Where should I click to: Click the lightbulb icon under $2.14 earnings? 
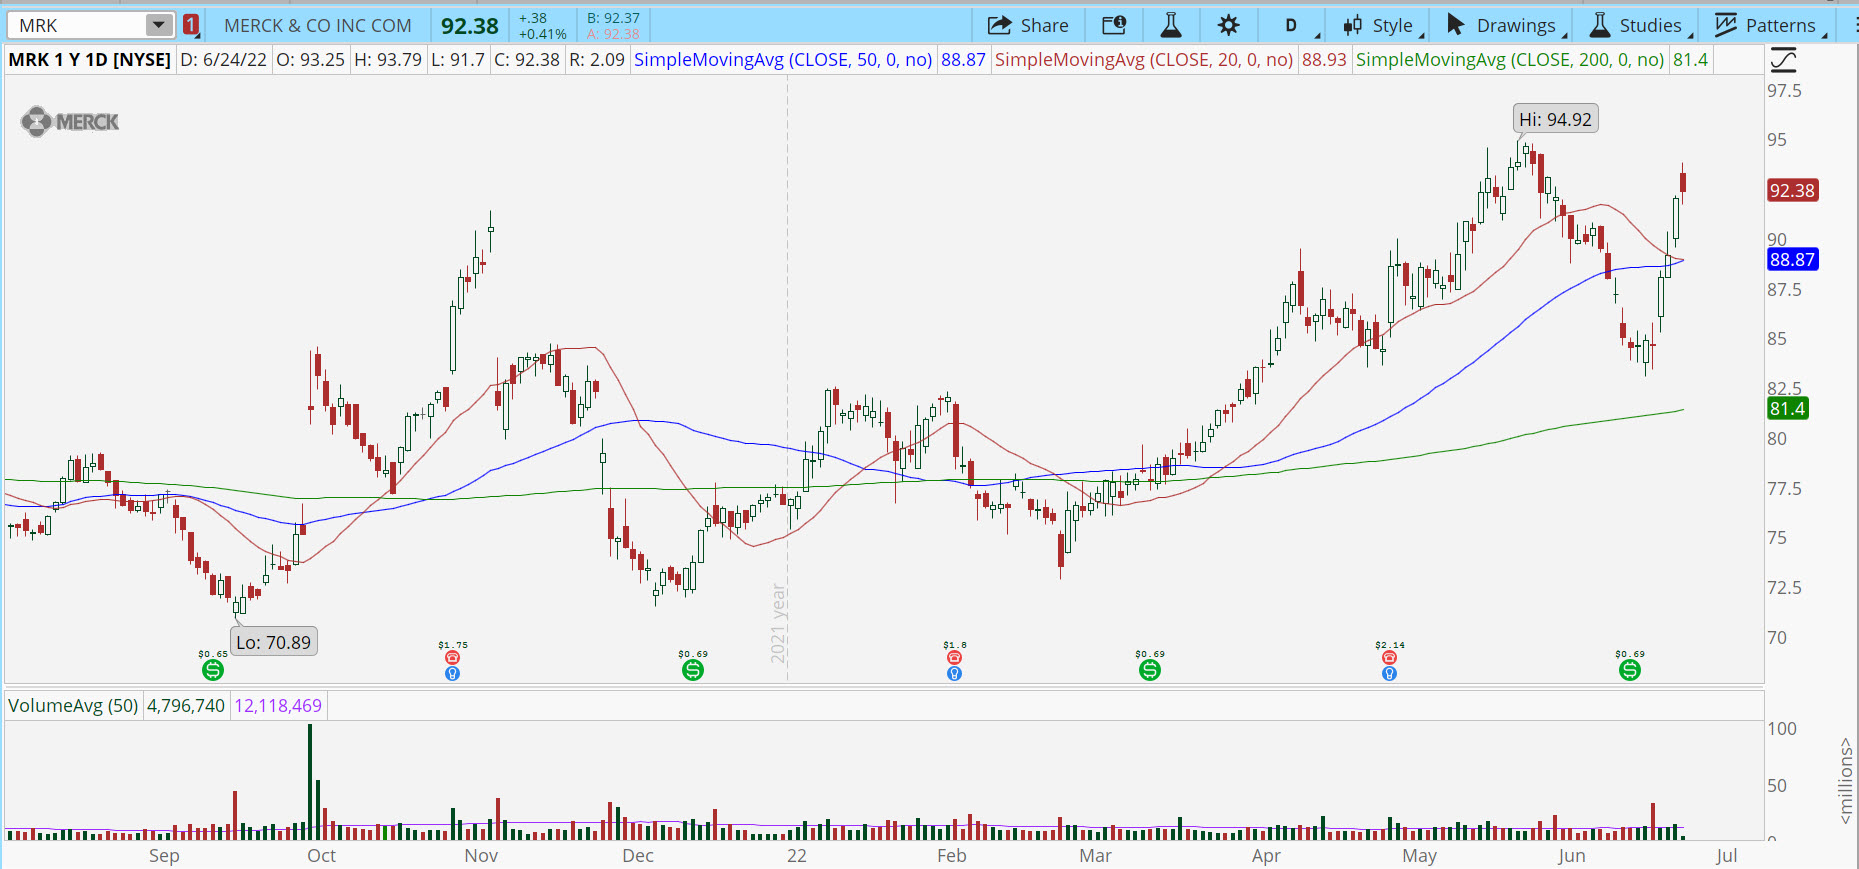point(1389,674)
